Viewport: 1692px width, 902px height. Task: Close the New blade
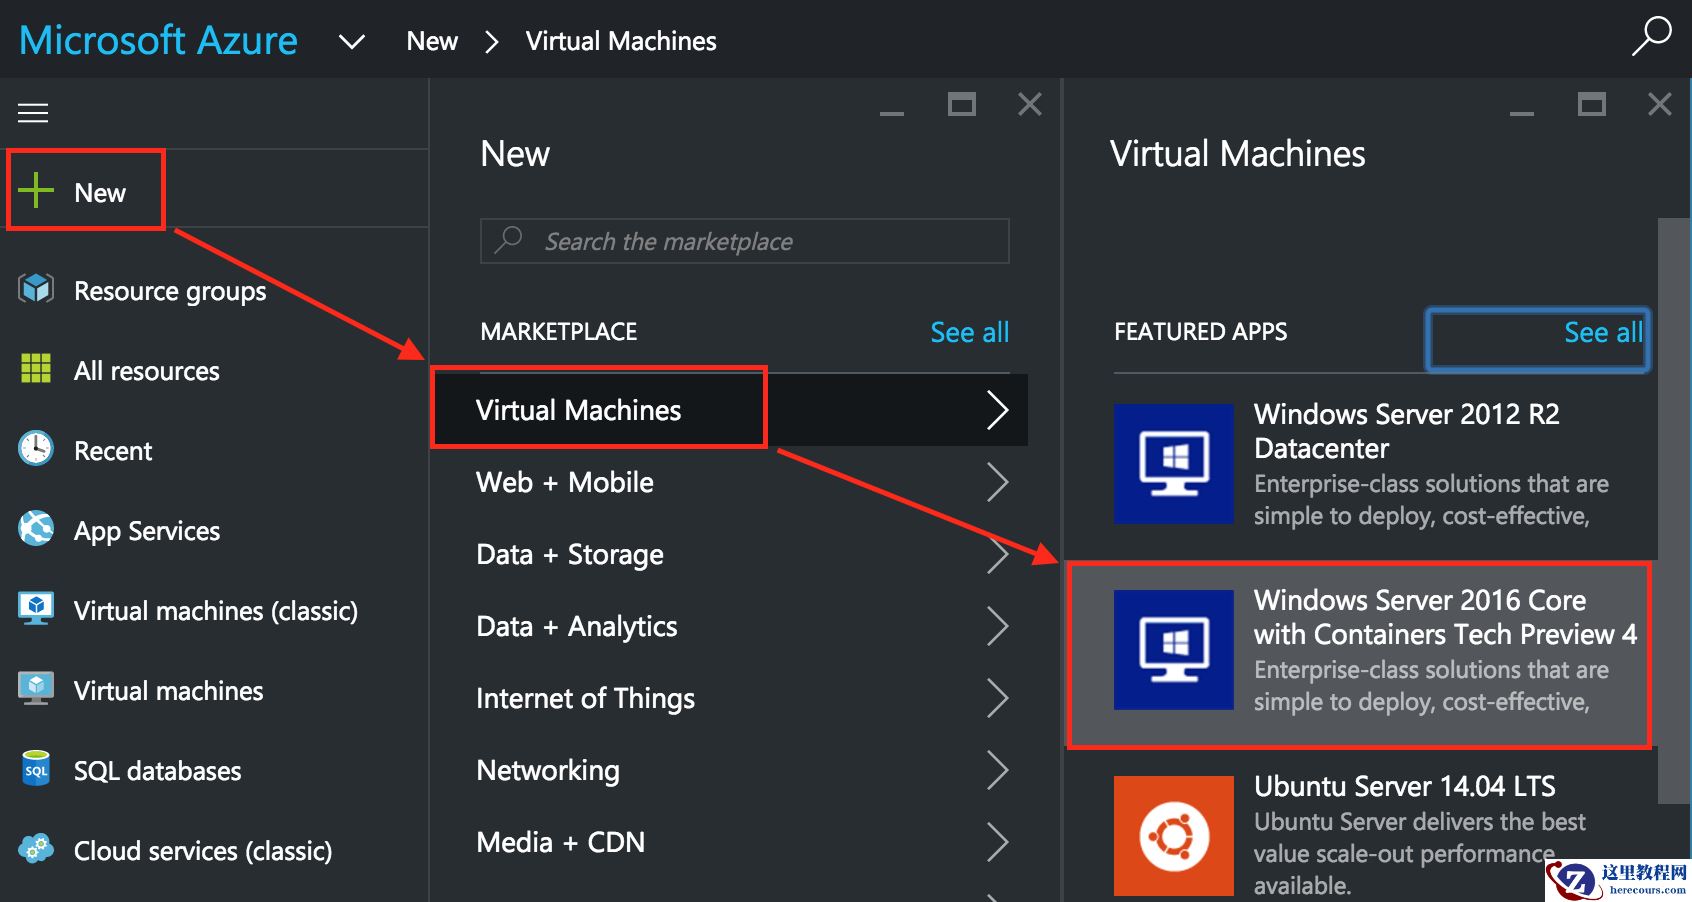(x=1030, y=104)
